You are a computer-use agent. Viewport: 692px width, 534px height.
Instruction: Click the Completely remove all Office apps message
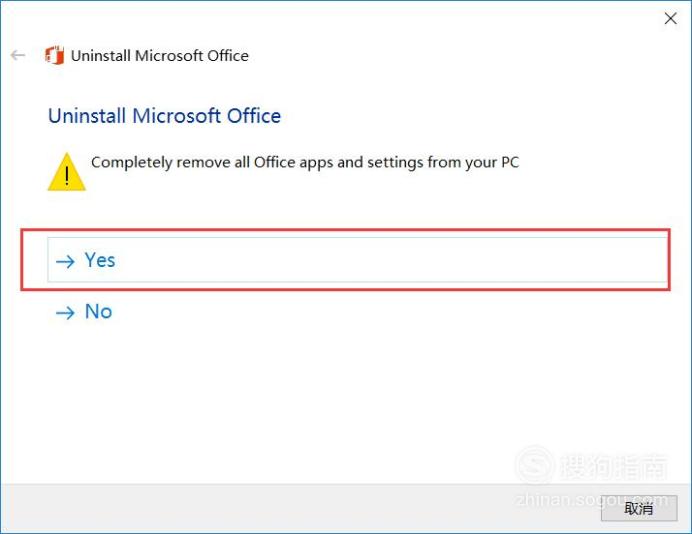pyautogui.click(x=305, y=162)
